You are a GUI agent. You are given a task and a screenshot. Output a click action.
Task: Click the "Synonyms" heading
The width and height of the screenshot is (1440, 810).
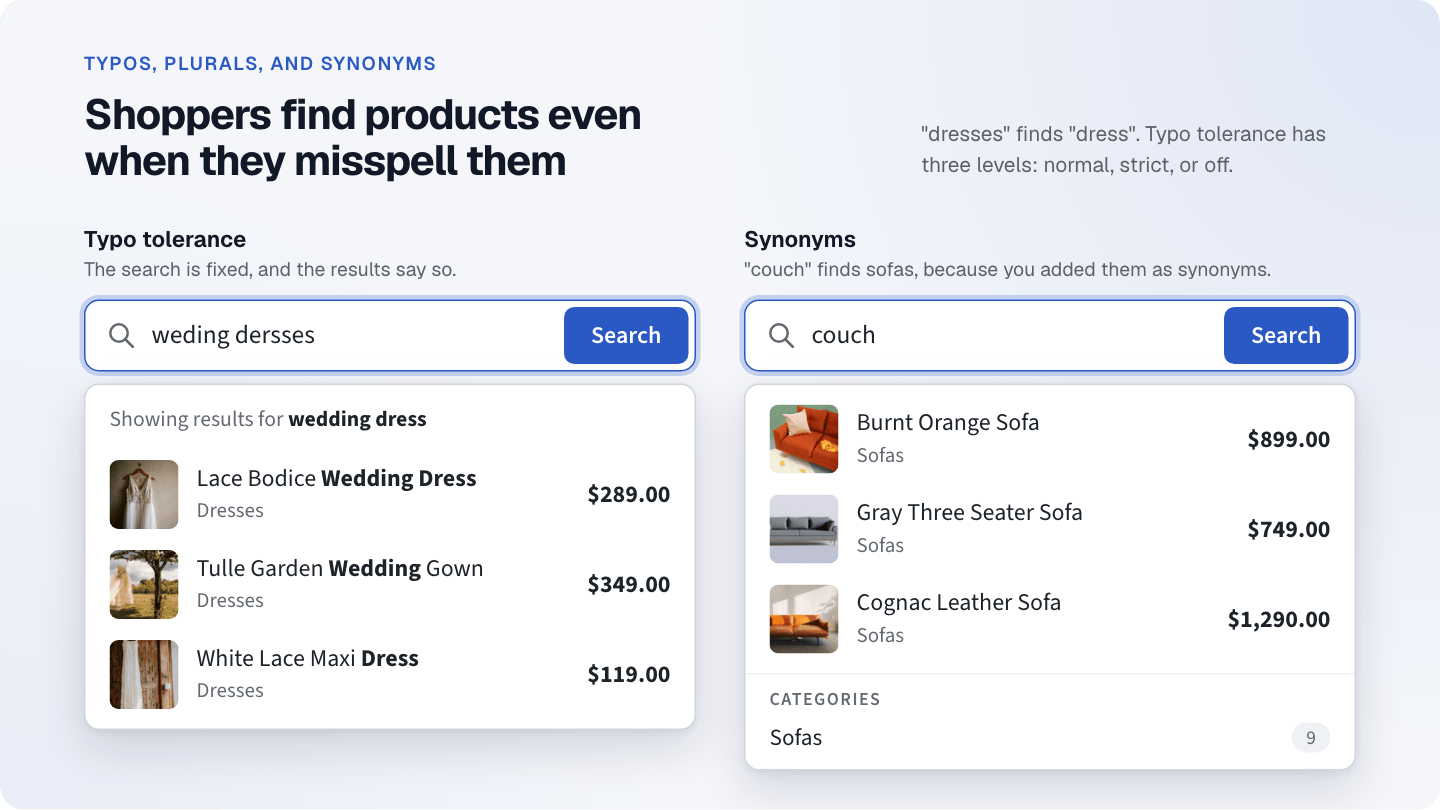800,240
